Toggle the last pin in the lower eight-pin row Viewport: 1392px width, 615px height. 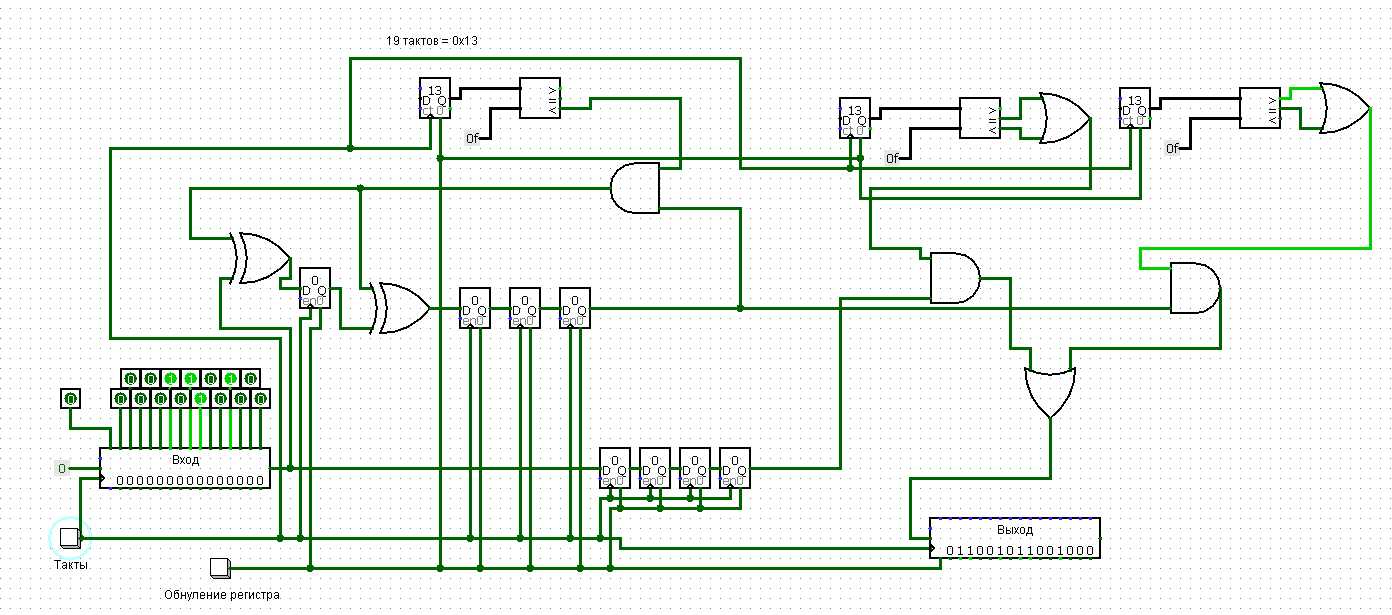point(260,398)
